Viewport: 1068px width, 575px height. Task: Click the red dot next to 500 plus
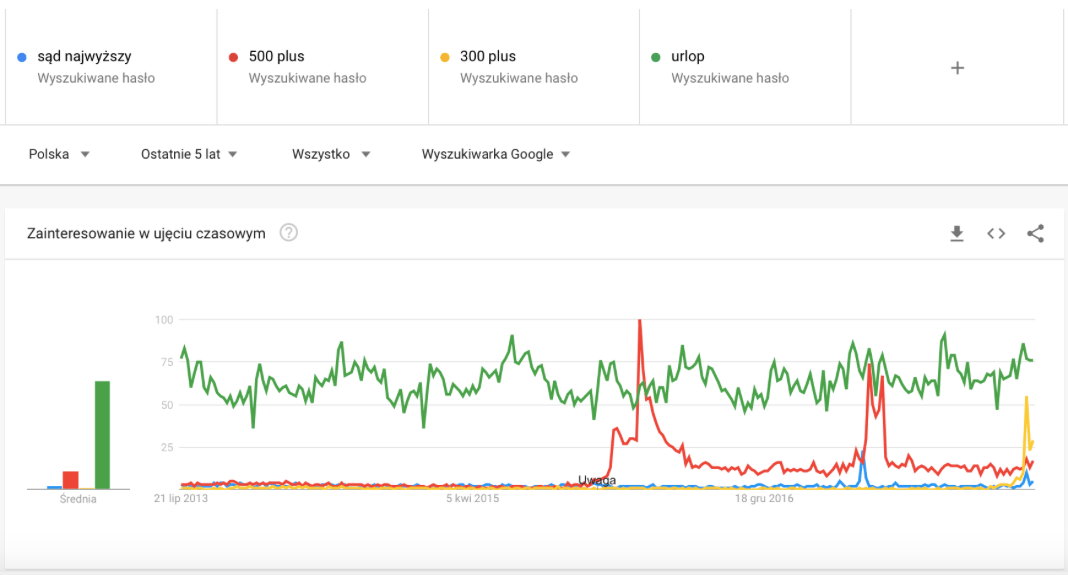click(x=233, y=57)
